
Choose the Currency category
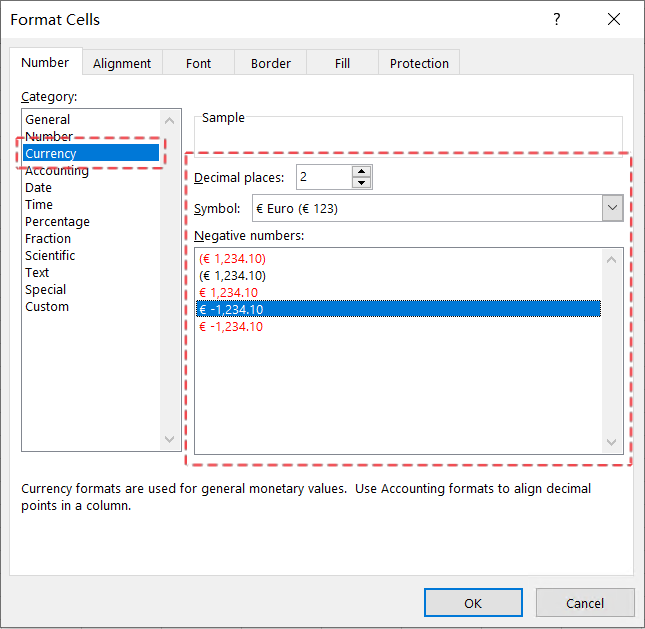click(x=91, y=153)
